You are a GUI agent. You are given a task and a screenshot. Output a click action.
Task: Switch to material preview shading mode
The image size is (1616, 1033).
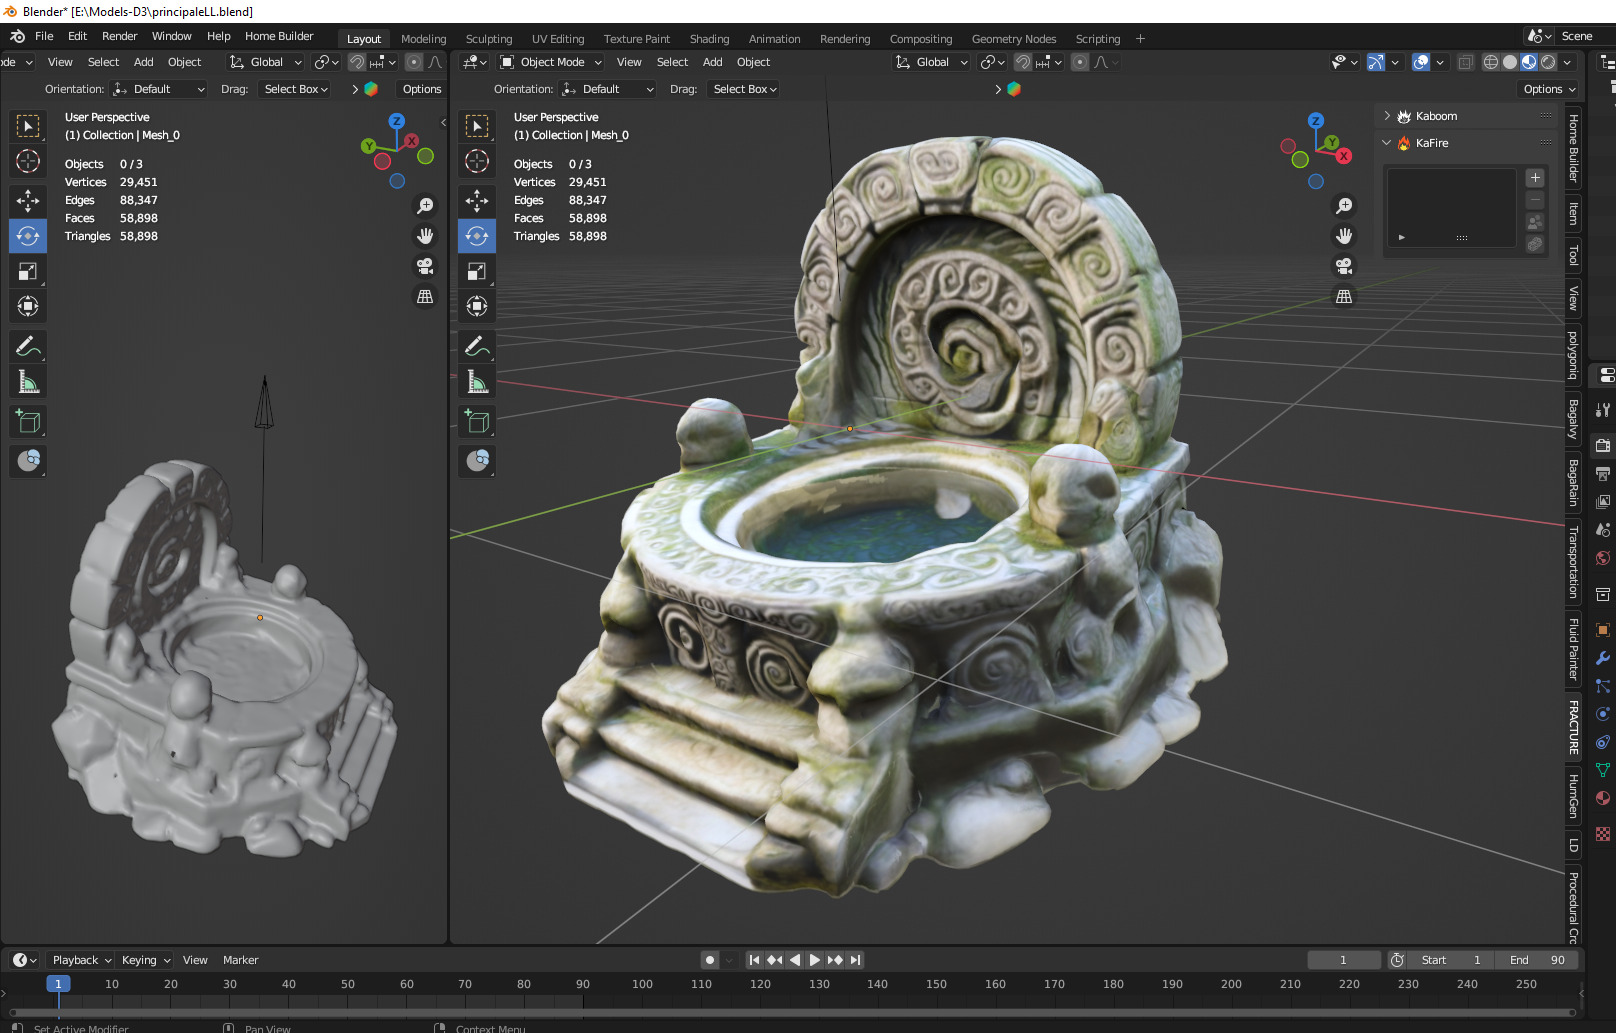tap(1529, 62)
